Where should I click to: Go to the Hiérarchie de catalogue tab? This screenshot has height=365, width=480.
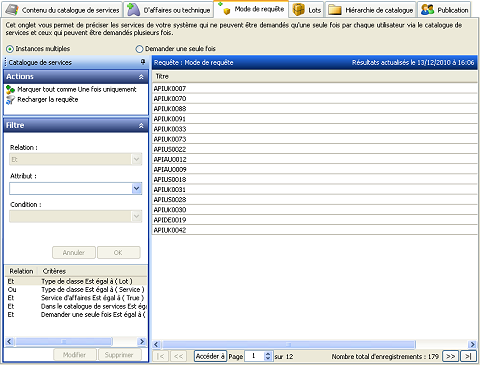(x=371, y=10)
